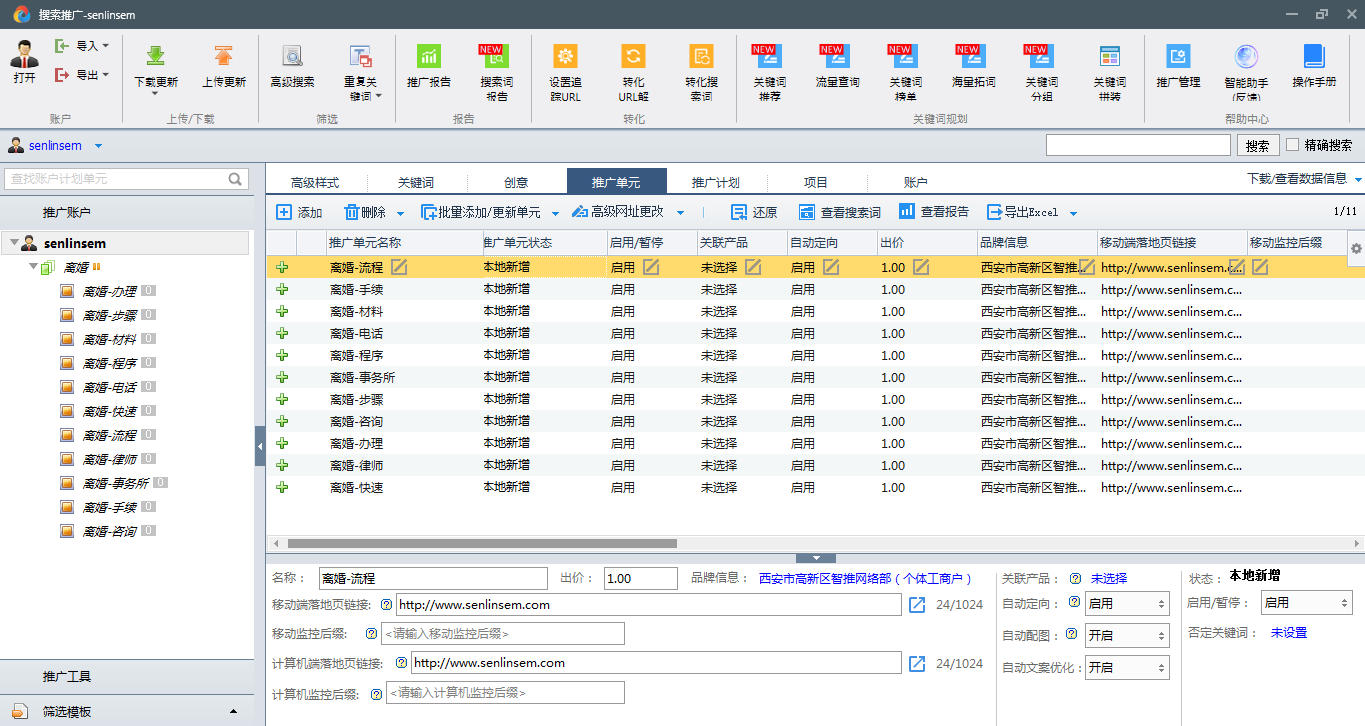1365x726 pixels.
Task: Switch to the 推广计划 tab
Action: tap(716, 182)
